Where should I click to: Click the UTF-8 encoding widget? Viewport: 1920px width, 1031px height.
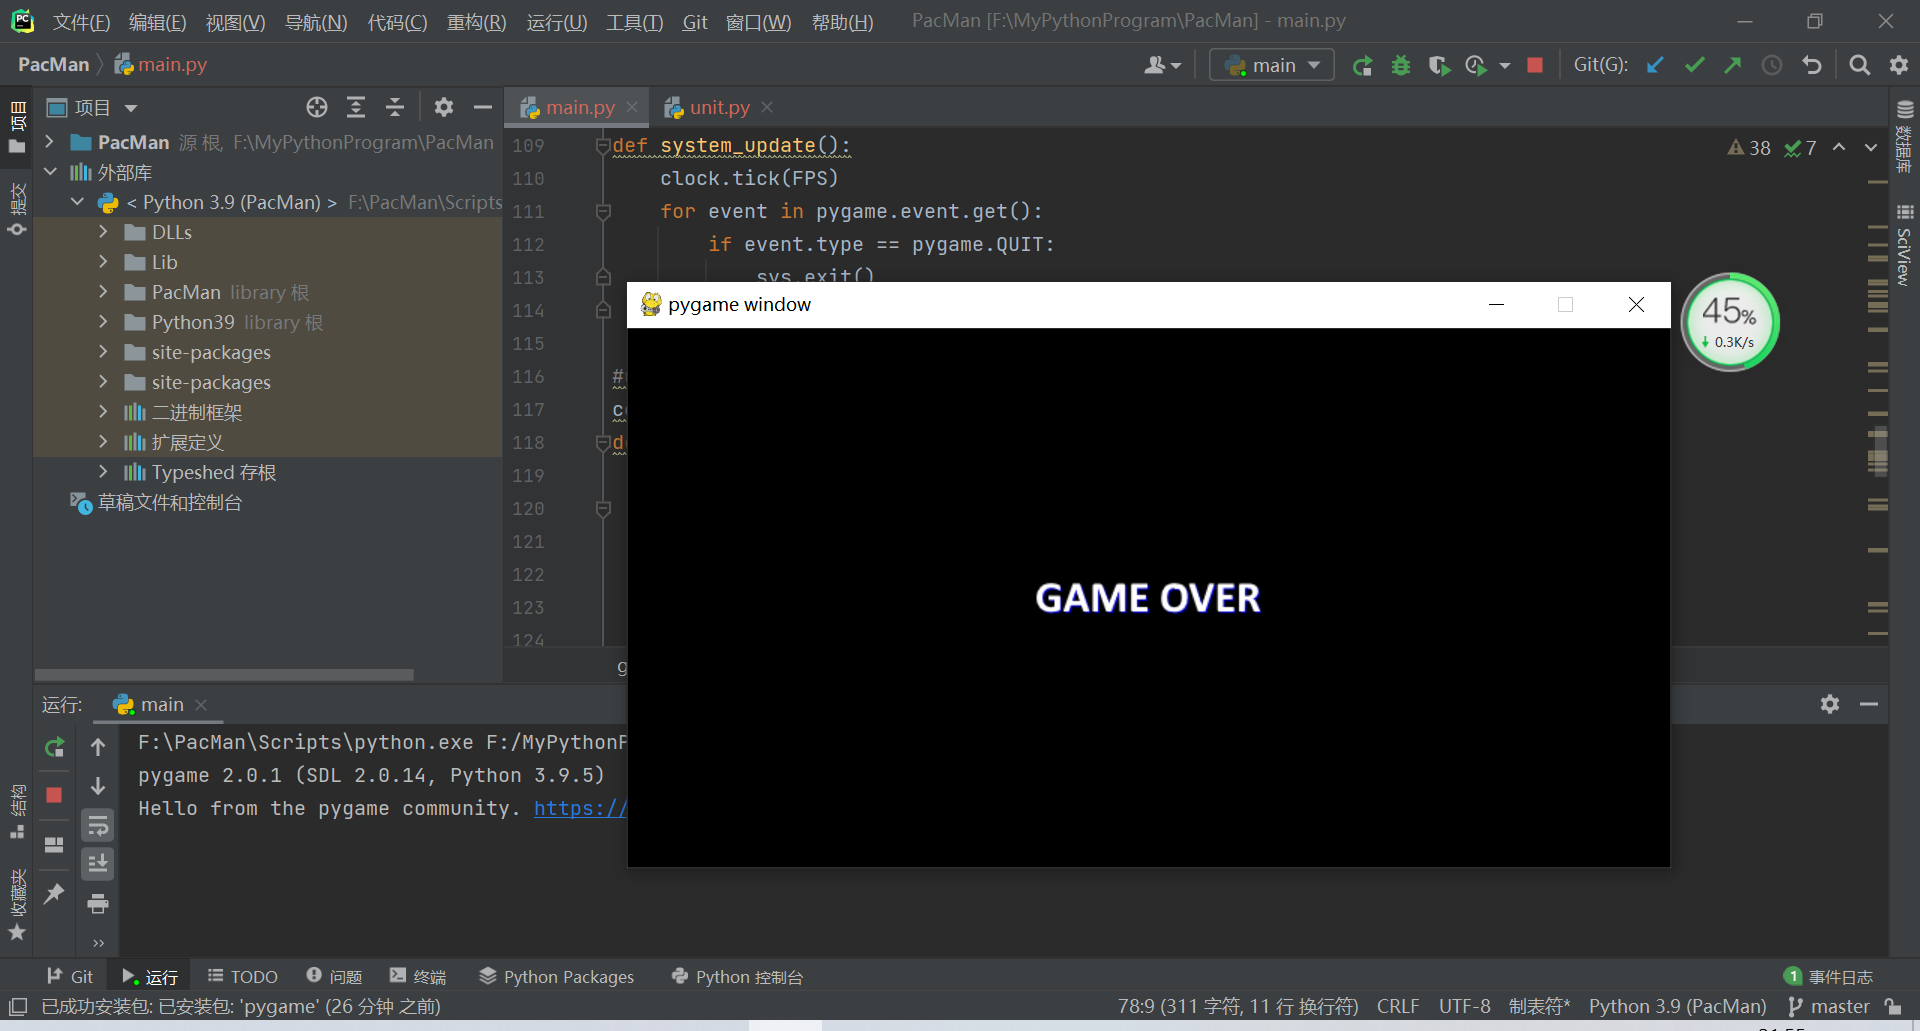[1464, 1006]
